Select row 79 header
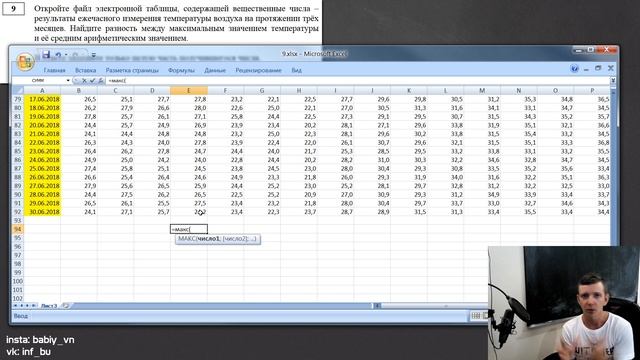The width and height of the screenshot is (640, 360). pos(18,99)
